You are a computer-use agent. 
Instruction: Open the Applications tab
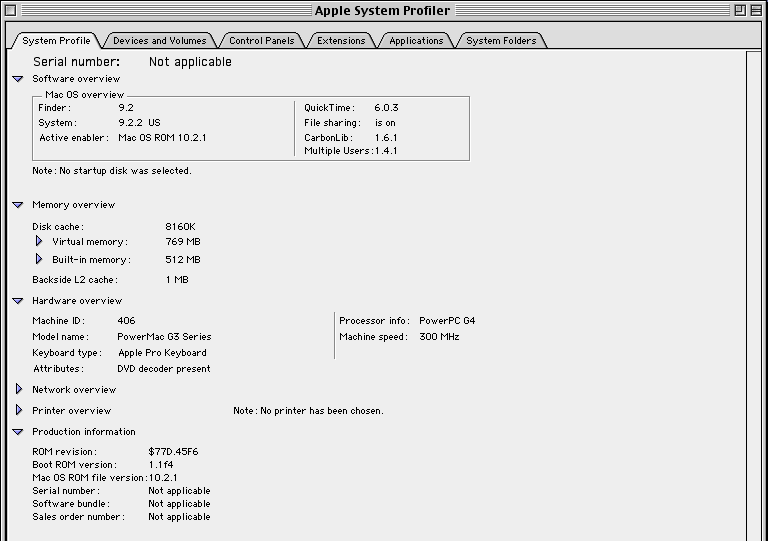click(x=416, y=41)
